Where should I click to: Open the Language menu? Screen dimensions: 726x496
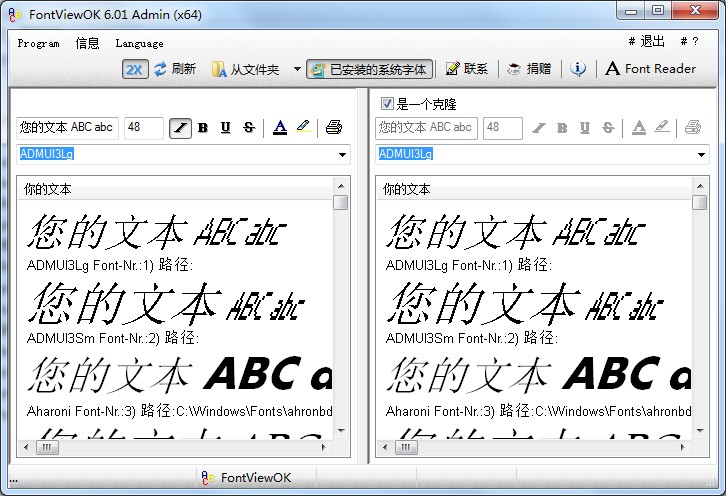(x=139, y=43)
